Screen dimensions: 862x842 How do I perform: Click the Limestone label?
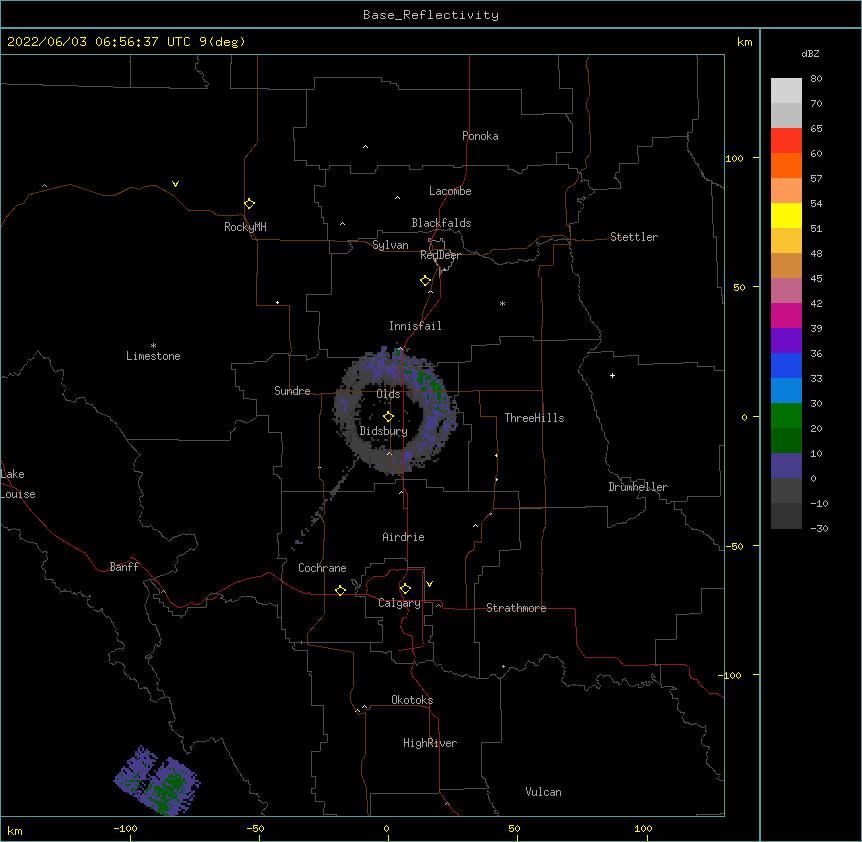pos(153,356)
